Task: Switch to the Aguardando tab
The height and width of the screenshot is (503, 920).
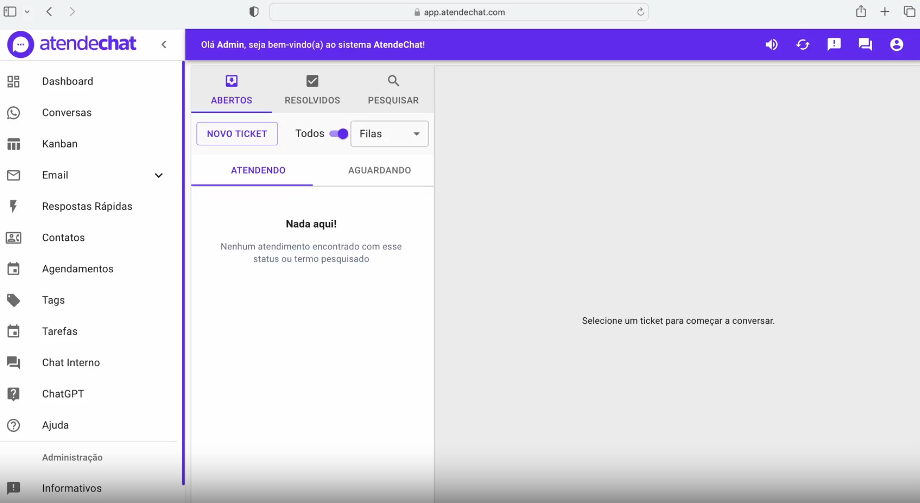Action: pos(379,171)
